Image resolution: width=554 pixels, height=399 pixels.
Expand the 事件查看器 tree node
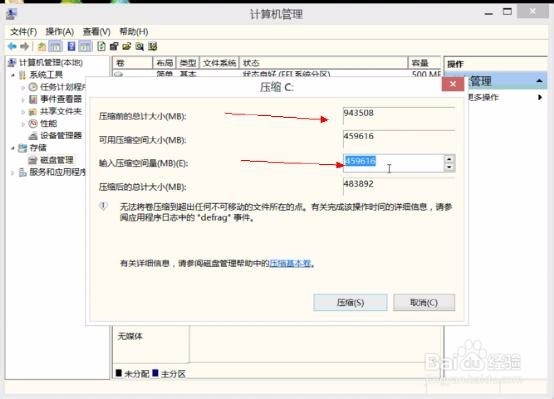click(x=23, y=100)
